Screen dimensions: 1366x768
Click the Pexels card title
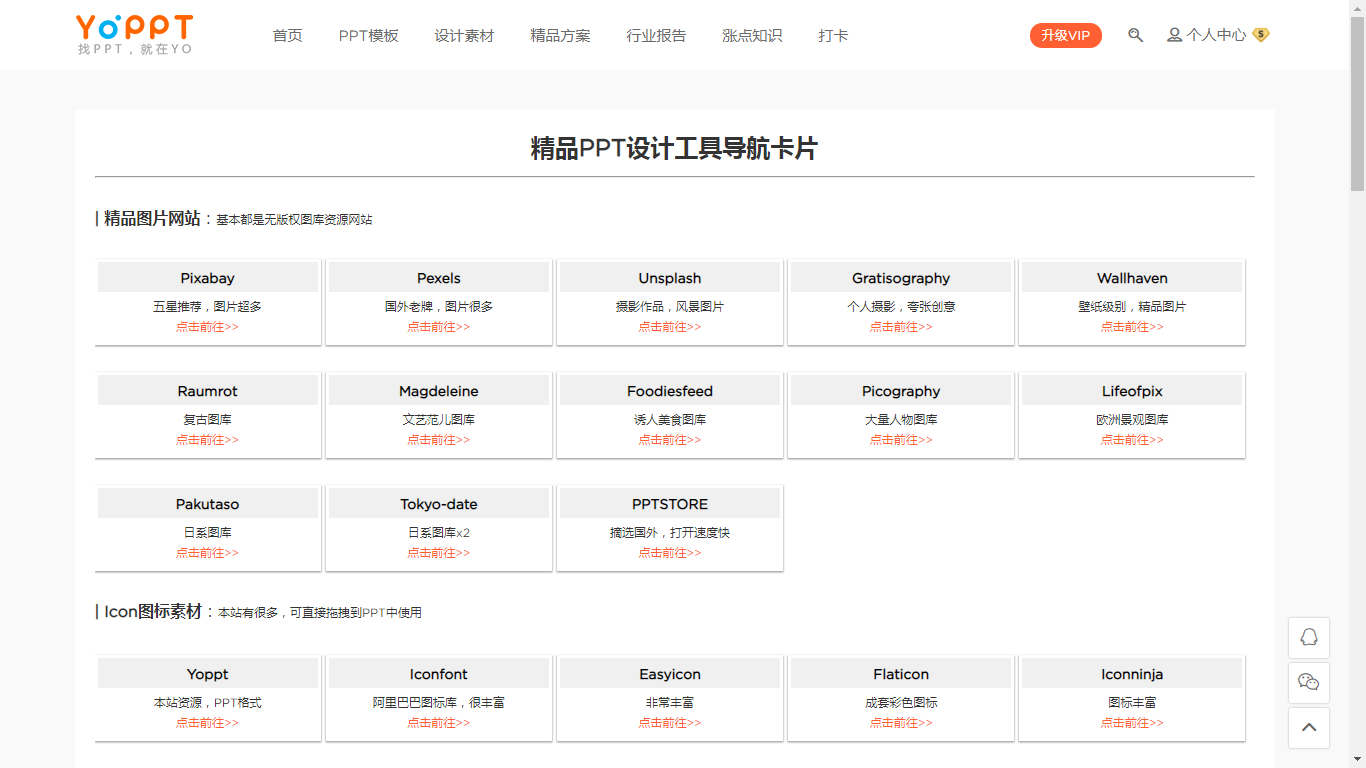(x=439, y=278)
